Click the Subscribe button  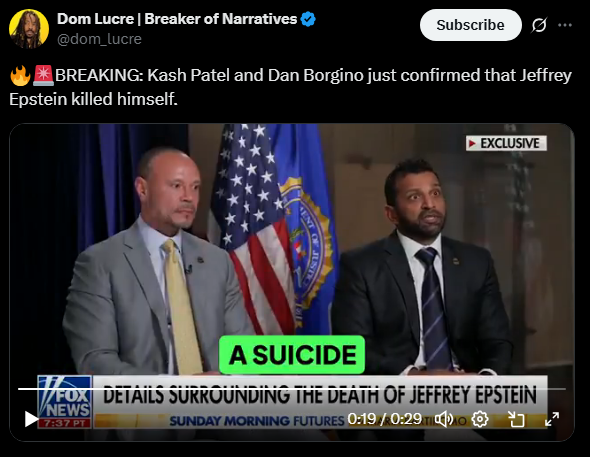tap(470, 25)
